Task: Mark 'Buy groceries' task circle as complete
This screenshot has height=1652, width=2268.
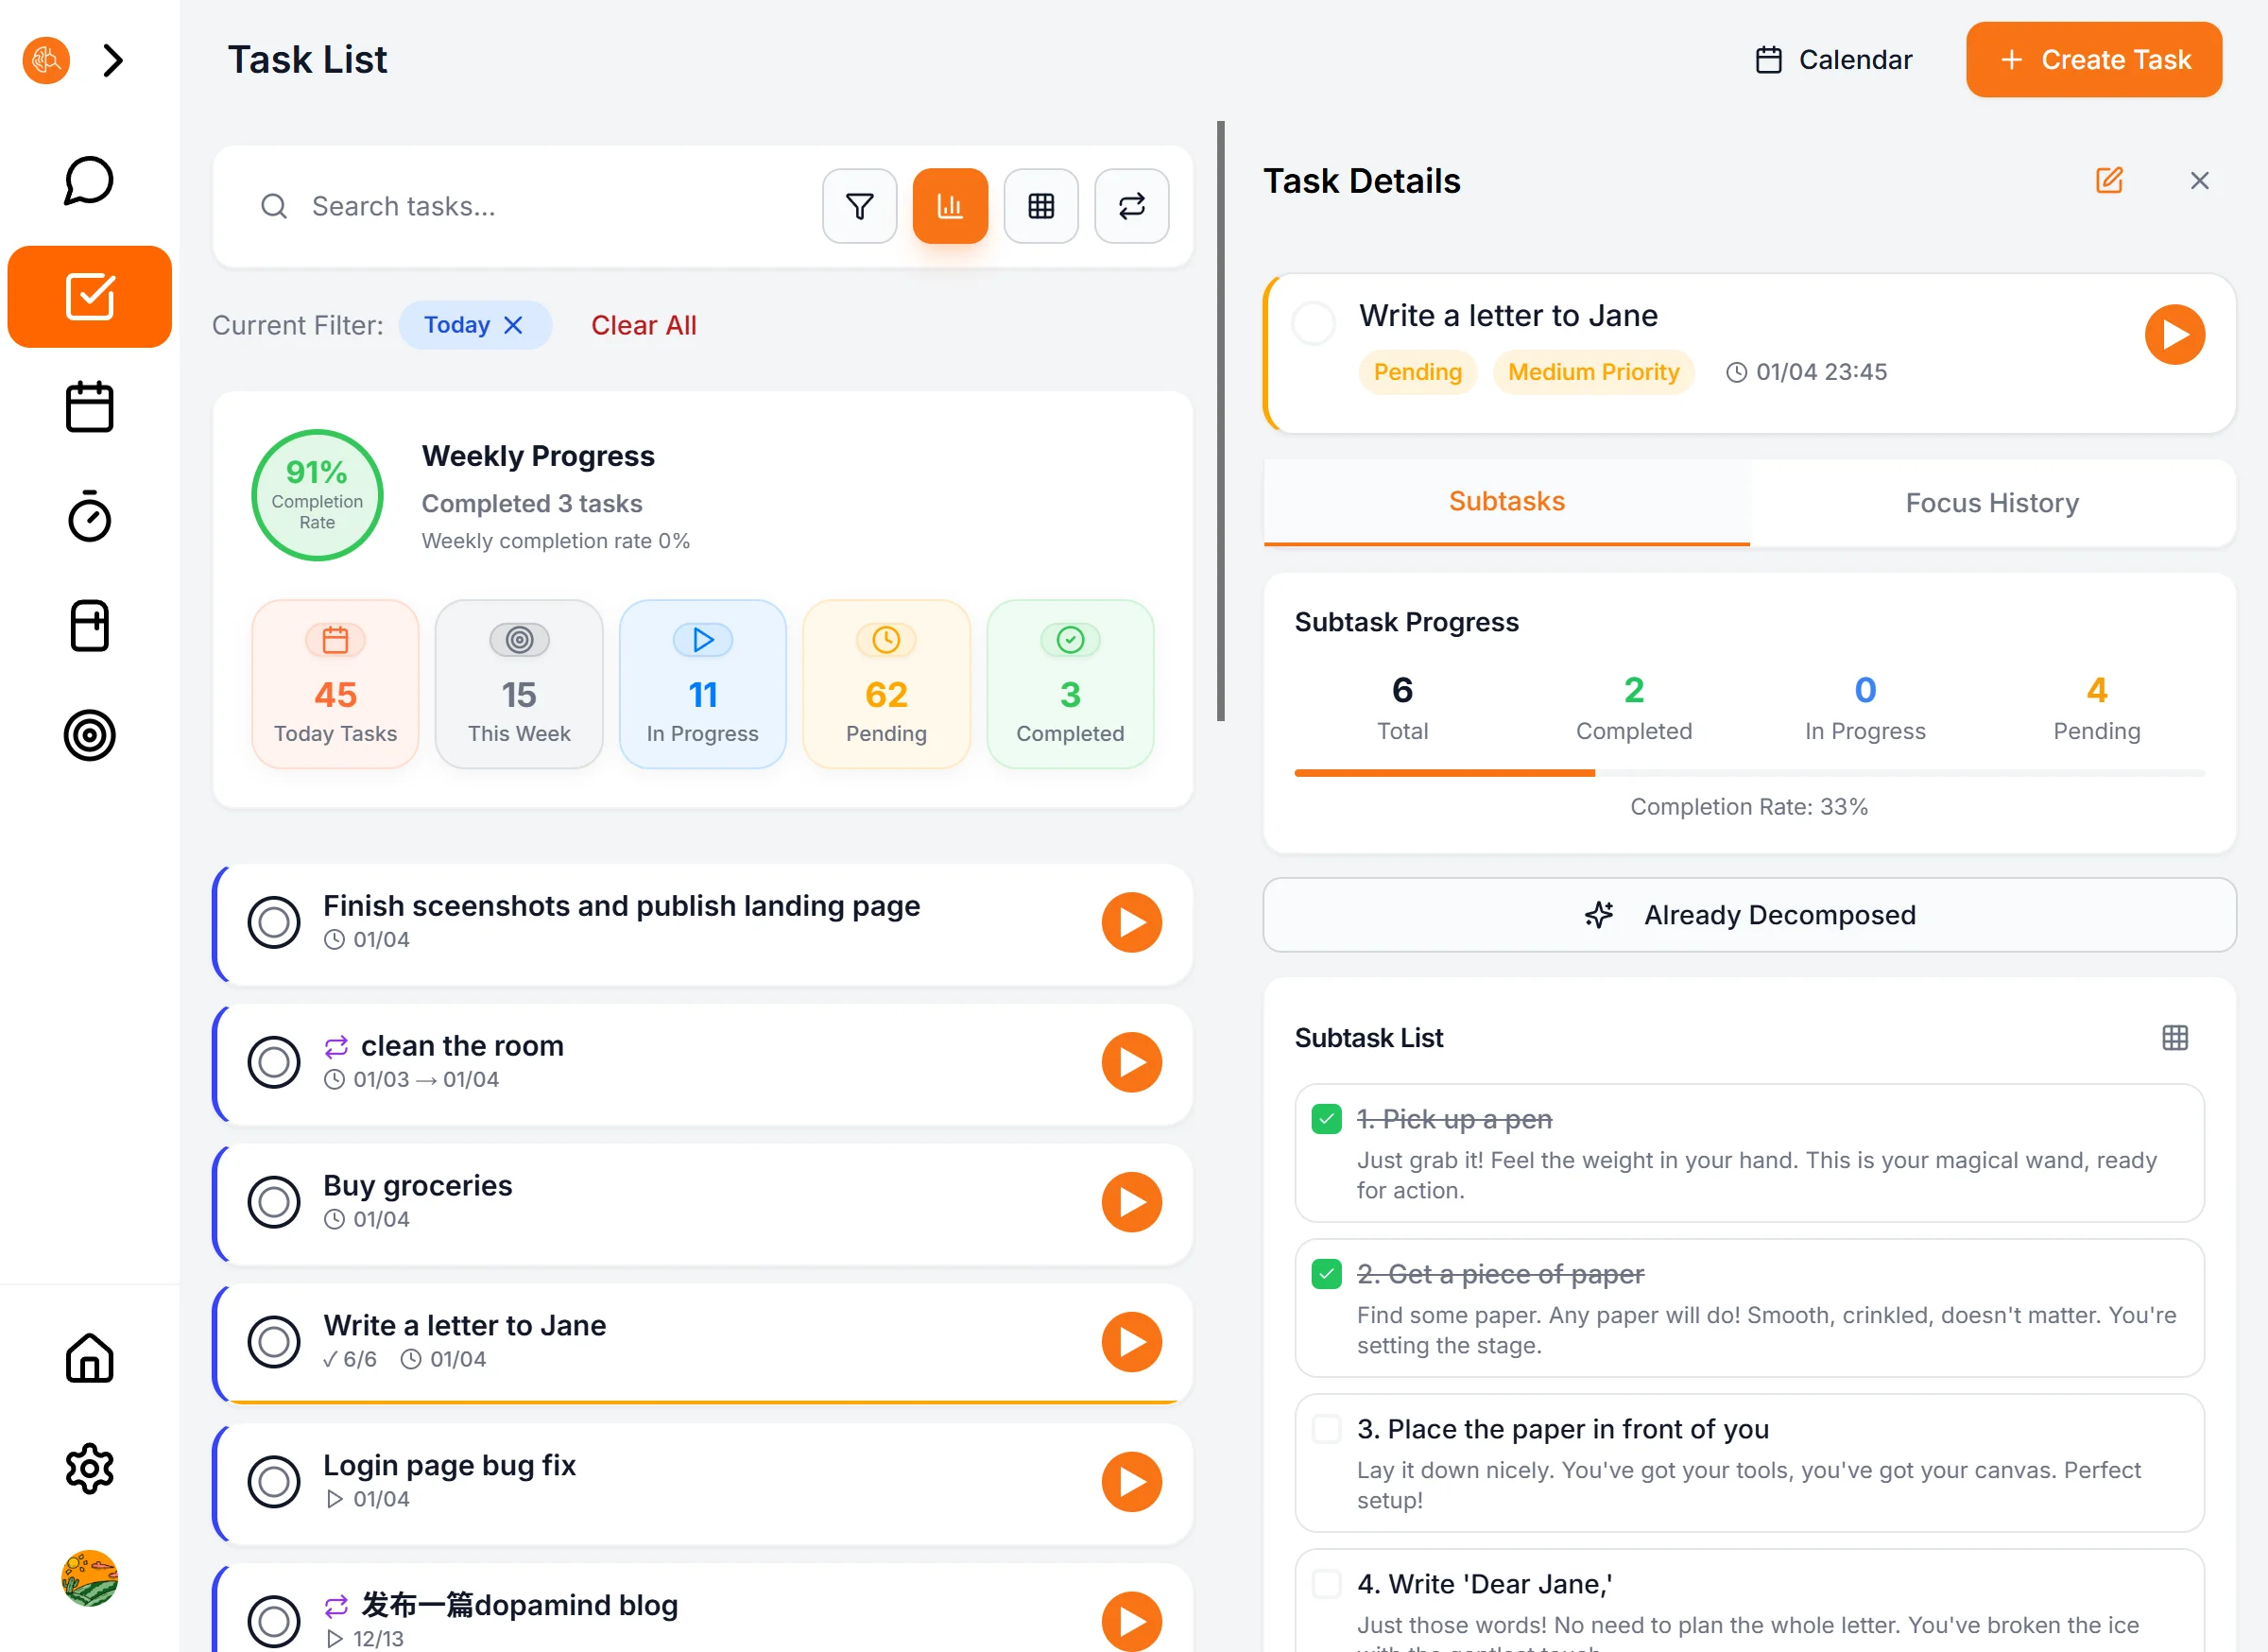Action: coord(274,1203)
